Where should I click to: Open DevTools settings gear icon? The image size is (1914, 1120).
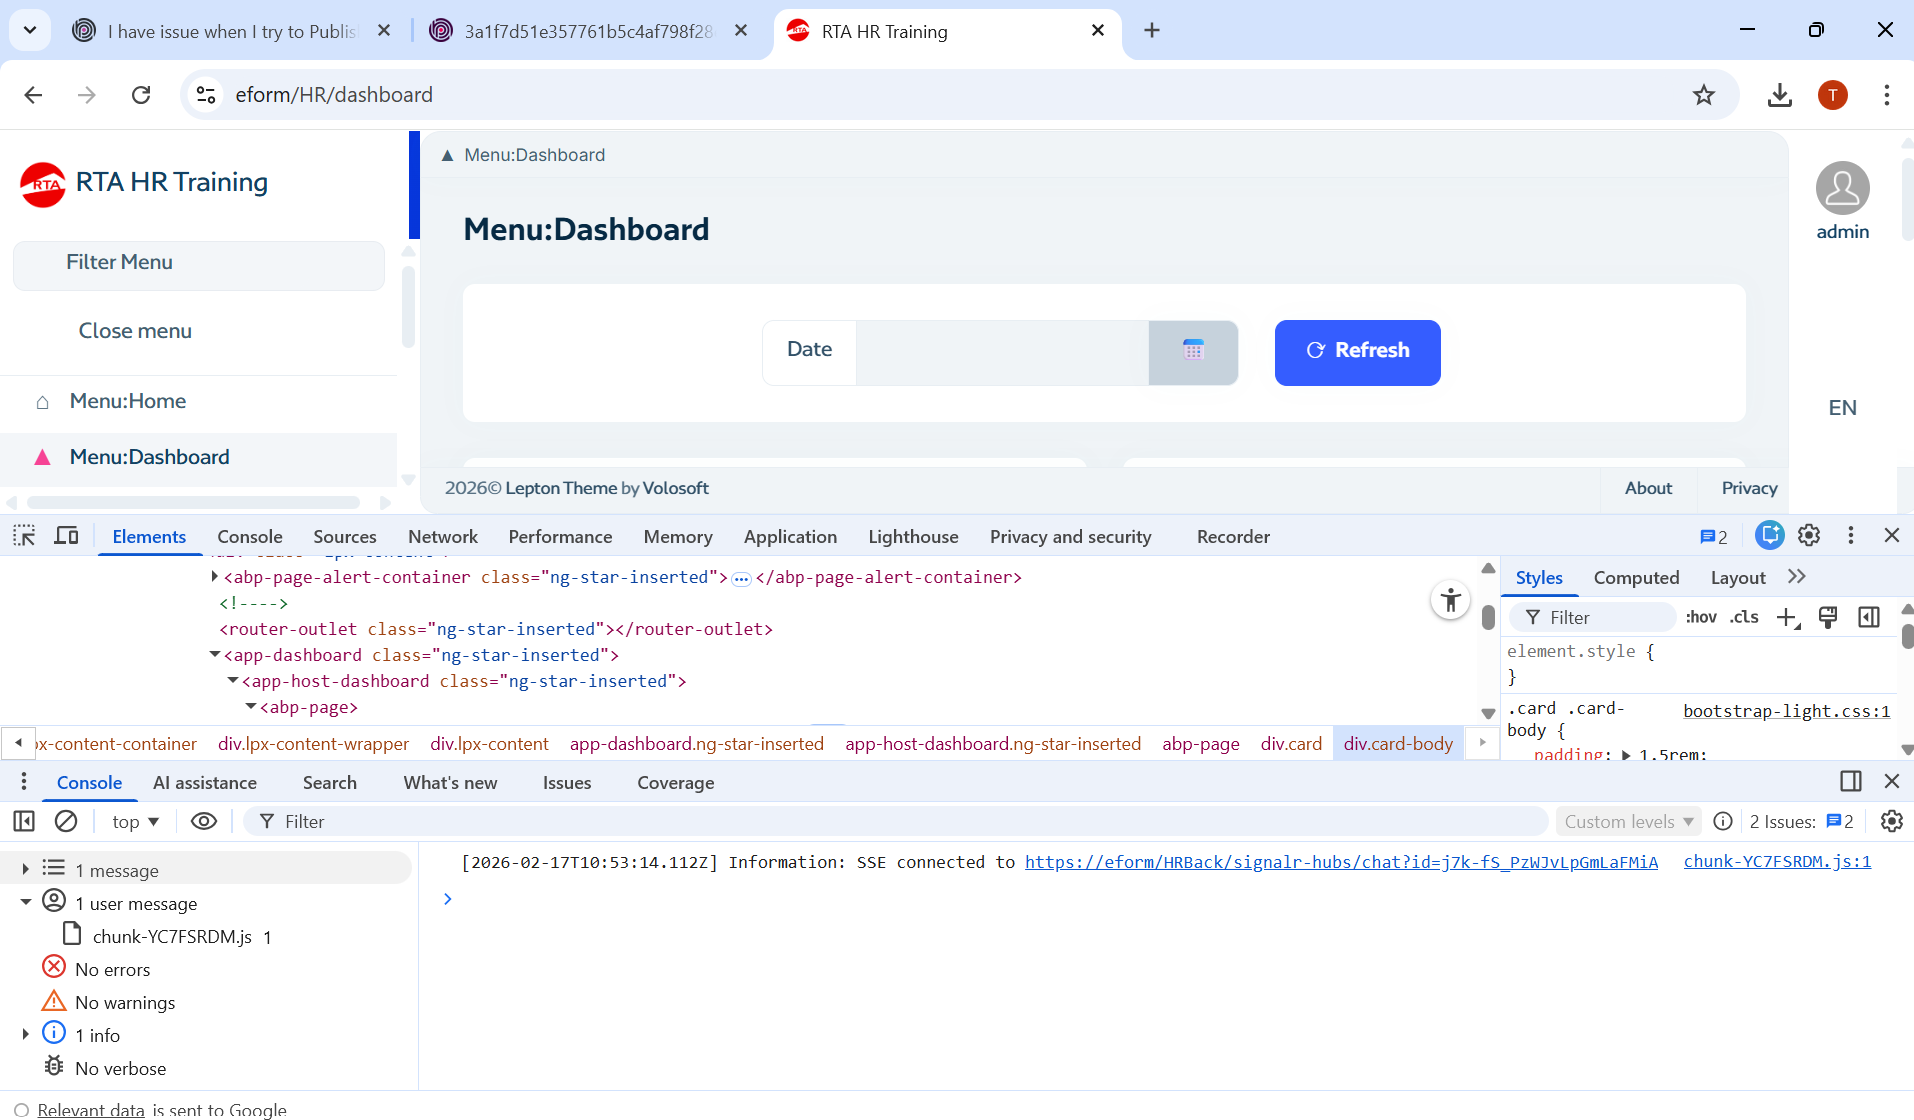click(1809, 536)
